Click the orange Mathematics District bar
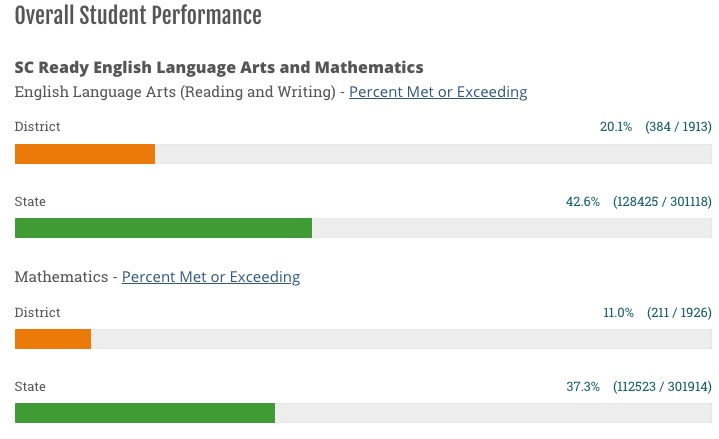 point(53,339)
